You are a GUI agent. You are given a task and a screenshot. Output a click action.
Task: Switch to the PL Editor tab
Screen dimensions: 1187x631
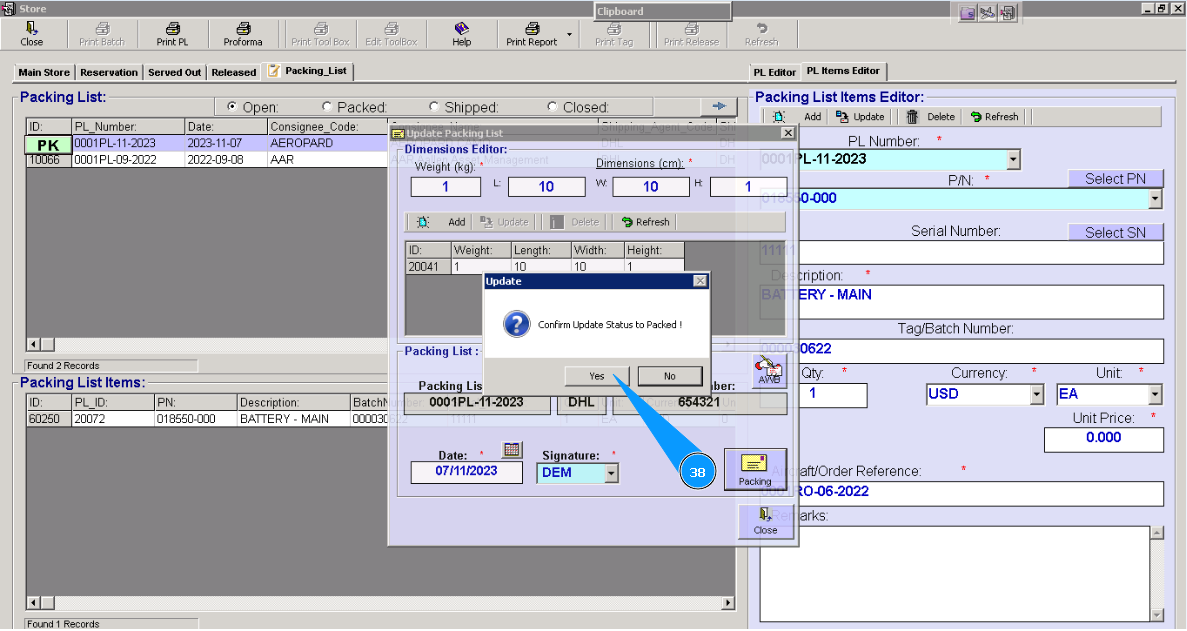(775, 72)
